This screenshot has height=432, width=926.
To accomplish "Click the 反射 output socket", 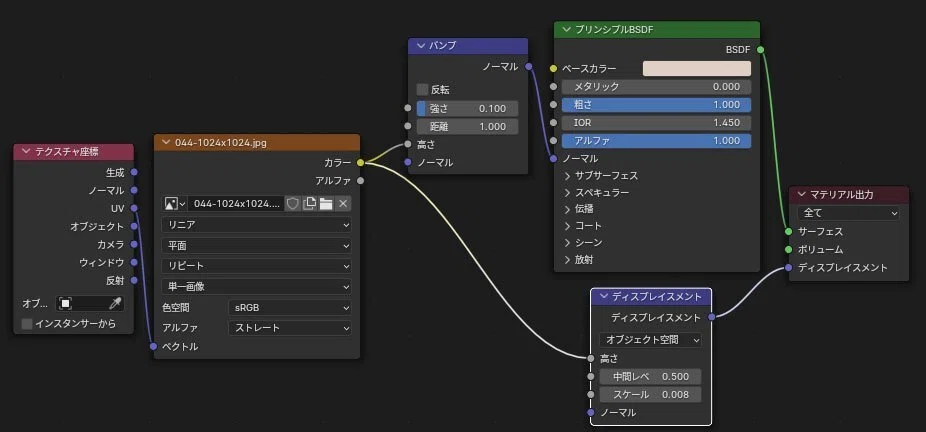I will (134, 280).
